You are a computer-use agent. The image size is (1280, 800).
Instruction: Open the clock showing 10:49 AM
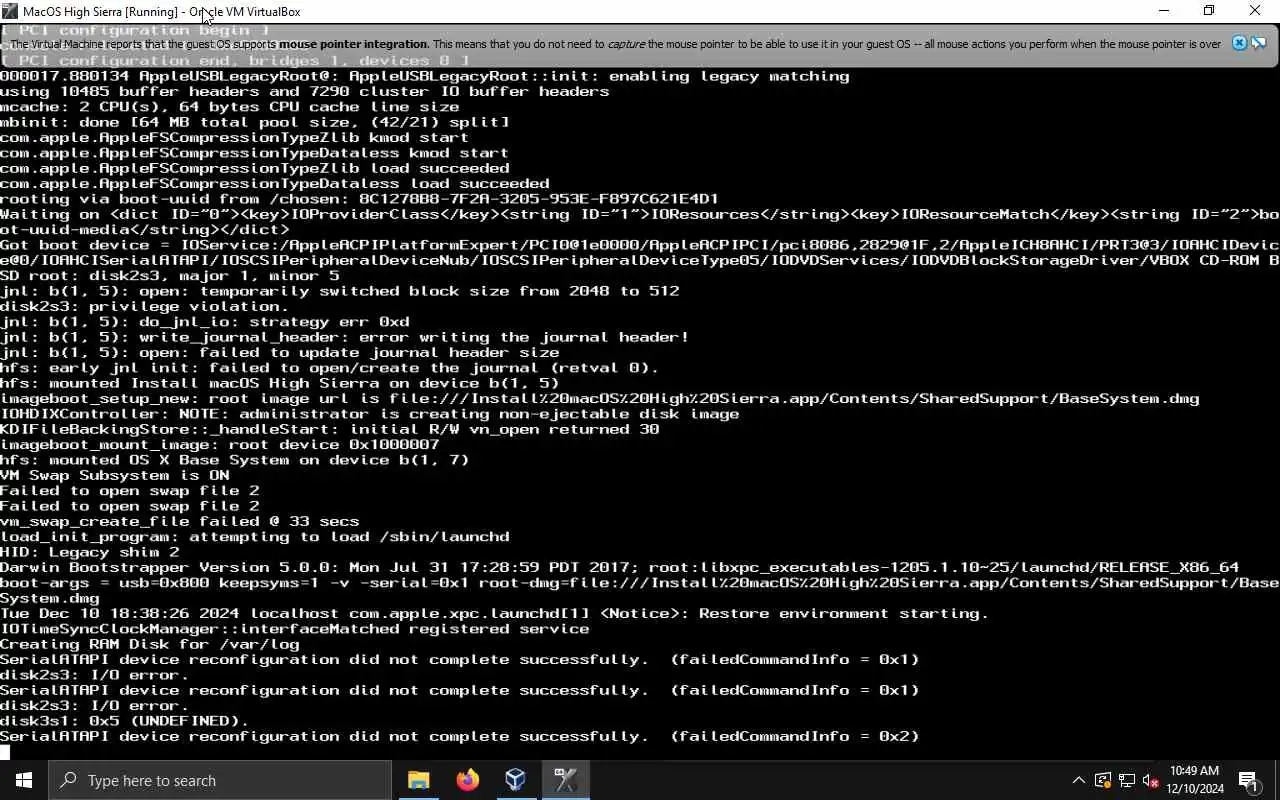click(1196, 780)
